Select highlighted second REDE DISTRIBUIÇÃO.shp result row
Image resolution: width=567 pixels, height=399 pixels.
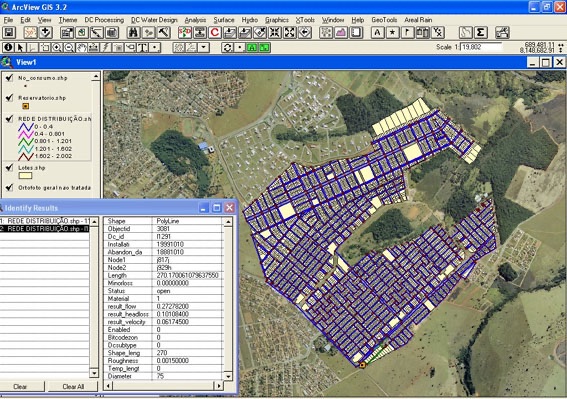pos(44,229)
